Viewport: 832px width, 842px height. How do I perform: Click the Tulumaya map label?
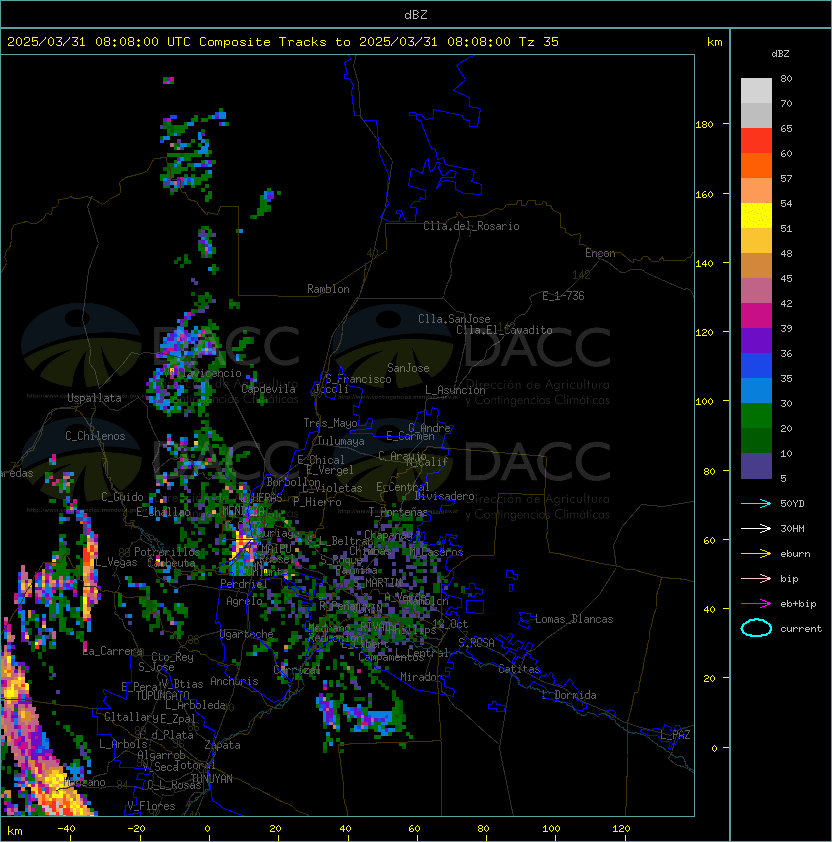click(341, 441)
